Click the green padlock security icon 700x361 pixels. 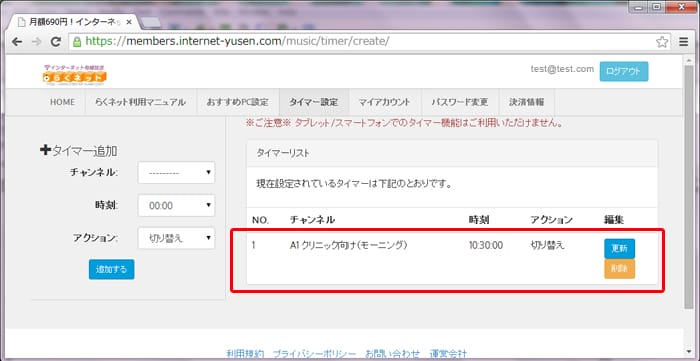(77, 42)
